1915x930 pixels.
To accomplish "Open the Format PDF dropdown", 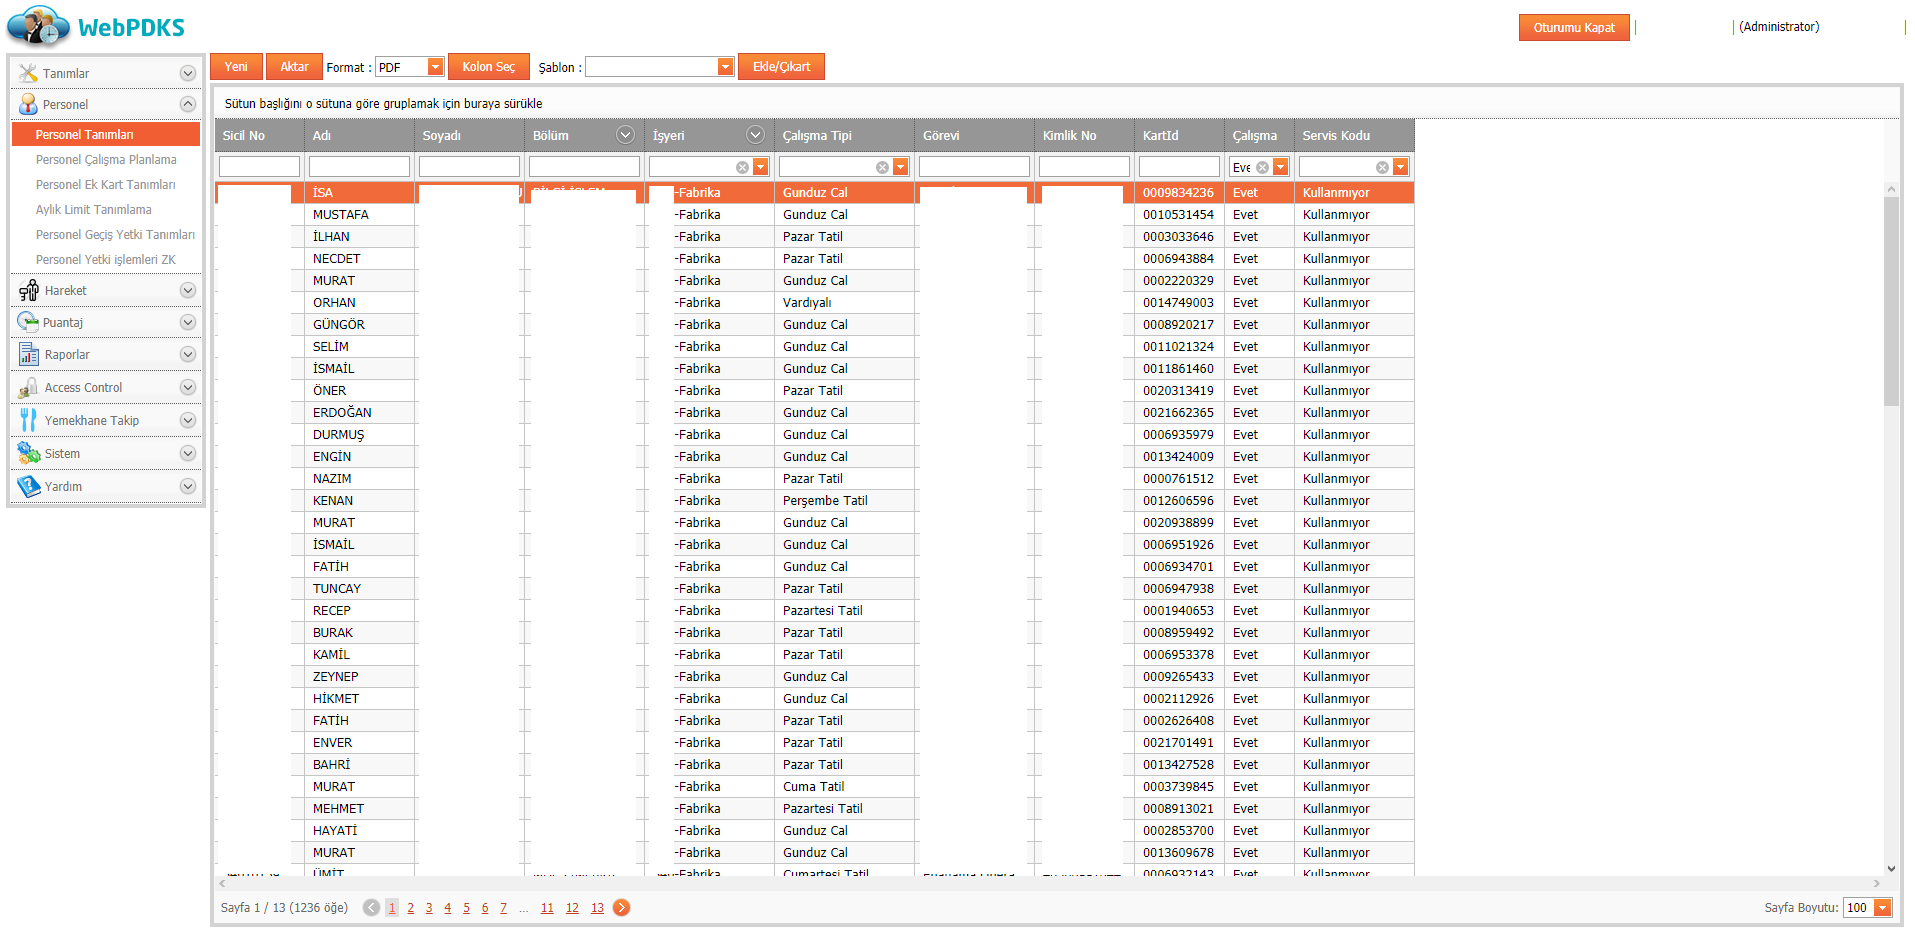I will (x=435, y=67).
